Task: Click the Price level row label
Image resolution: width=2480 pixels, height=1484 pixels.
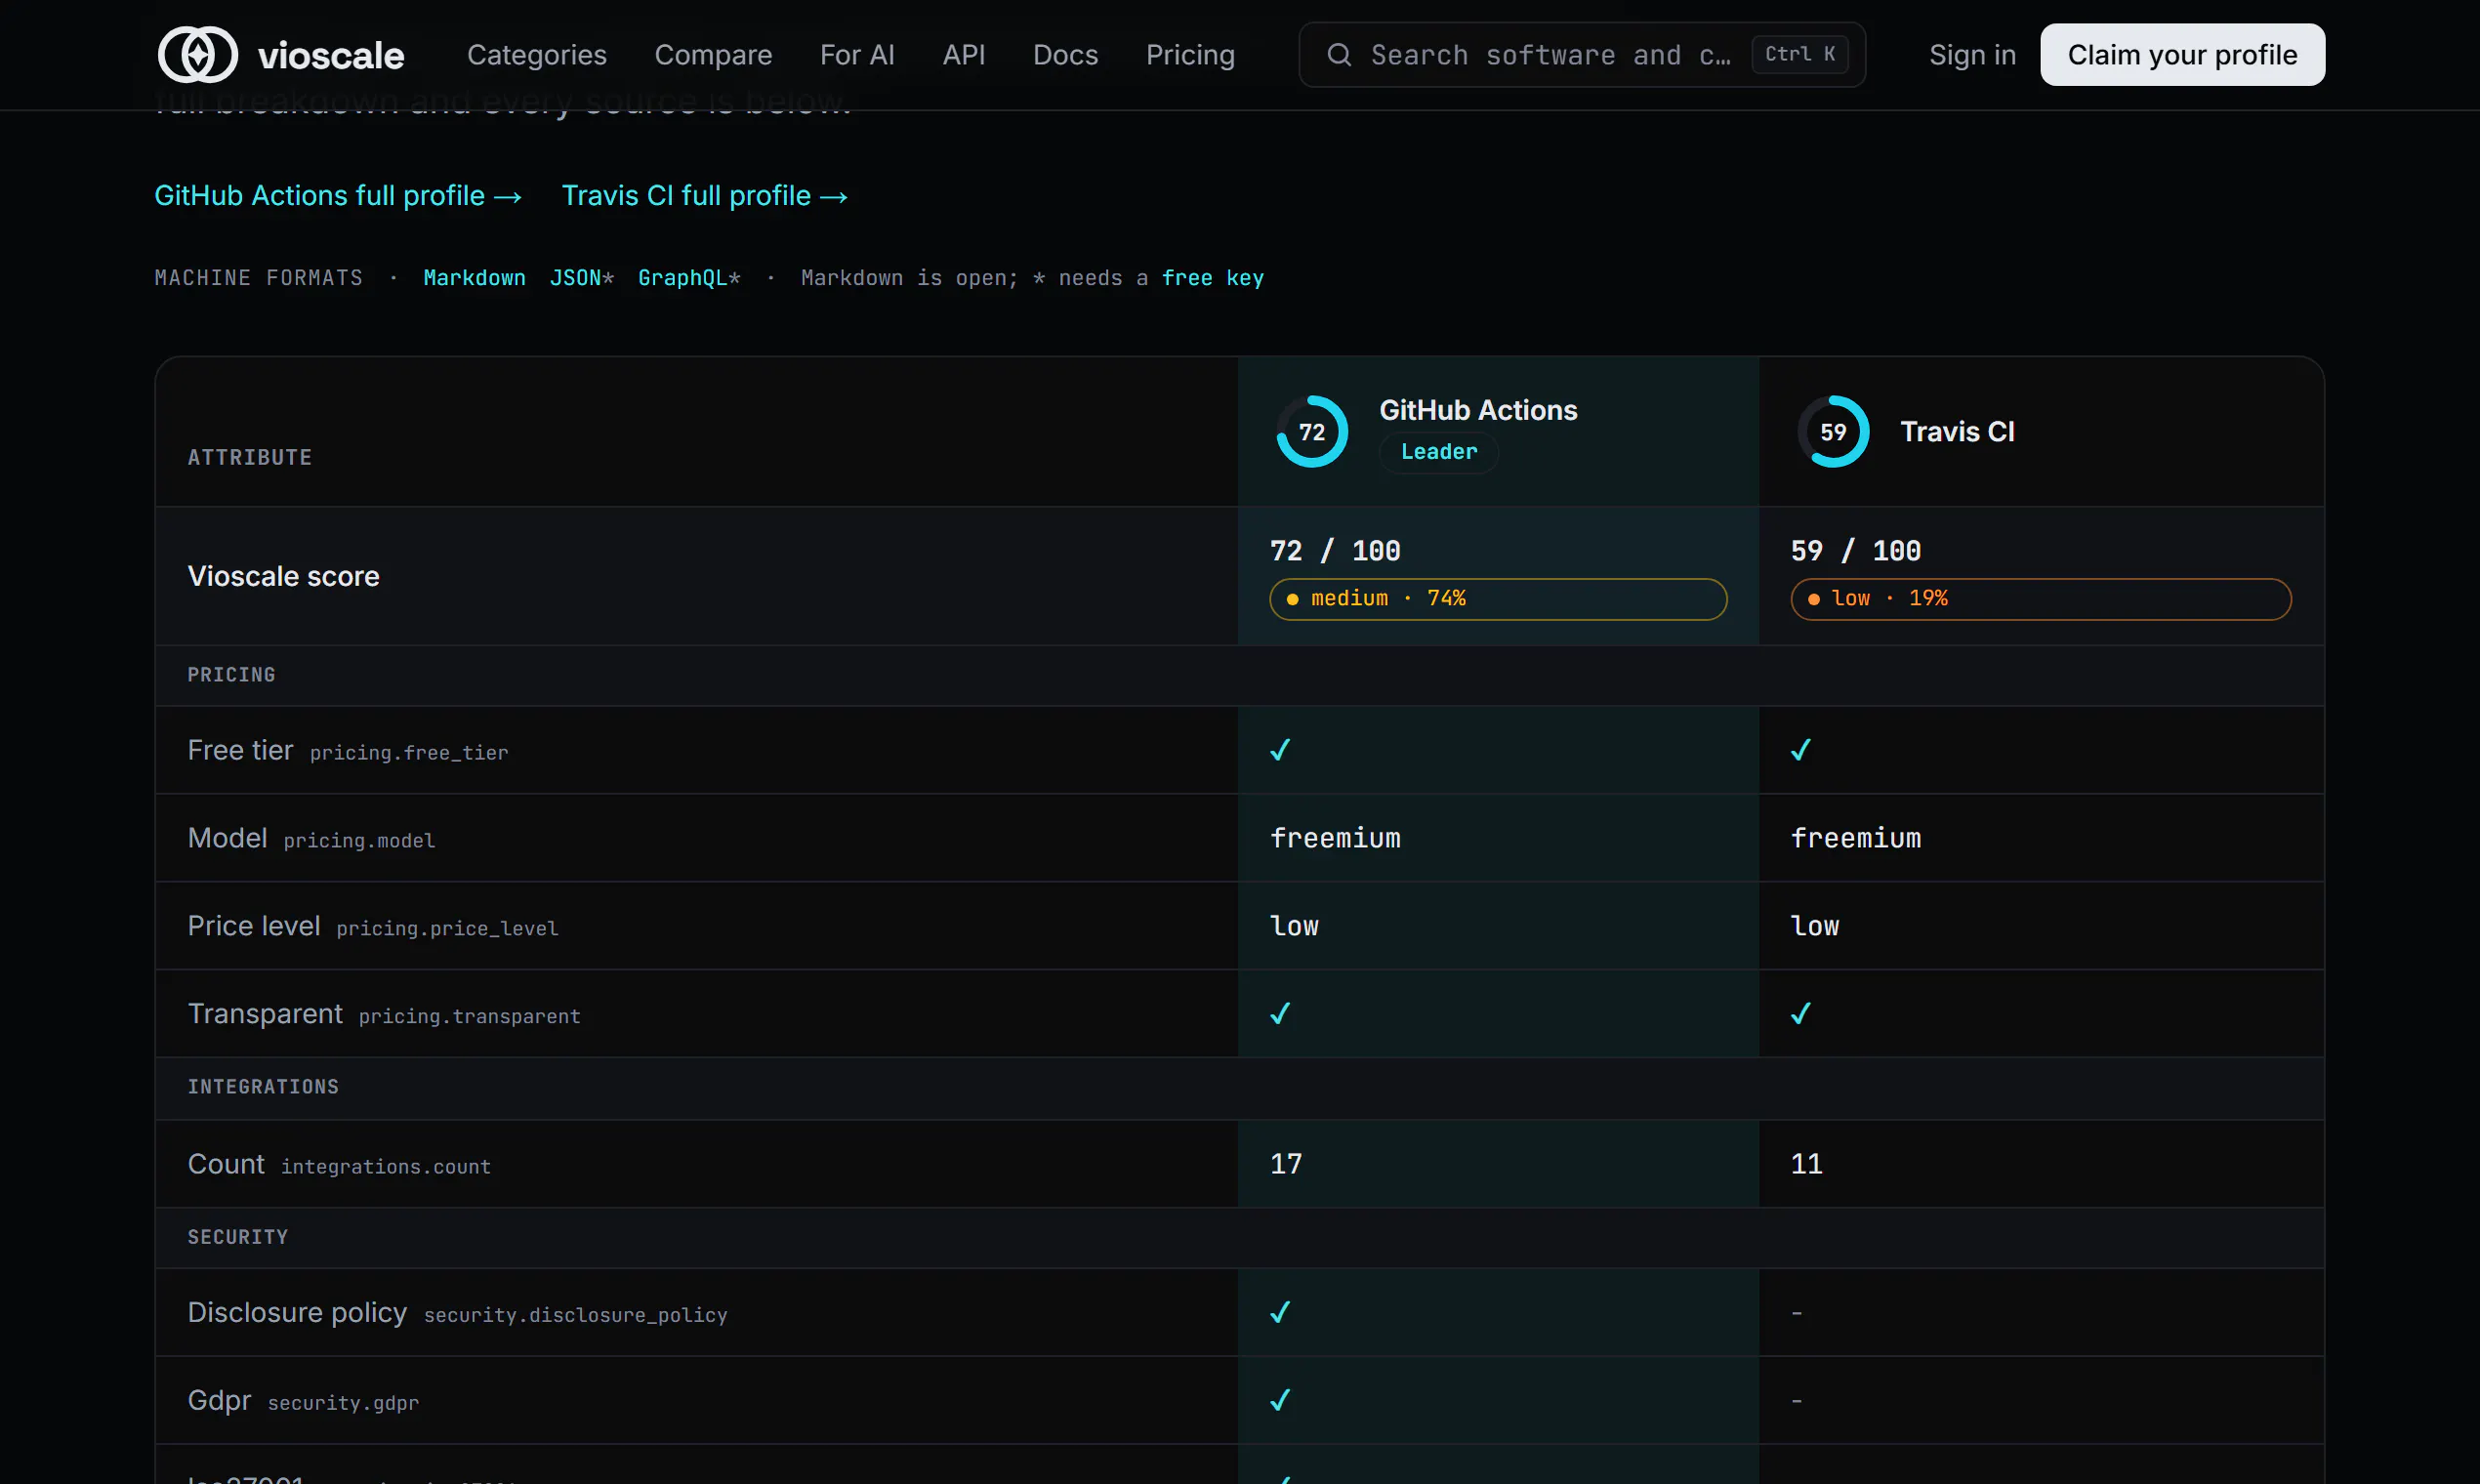Action: click(x=254, y=926)
